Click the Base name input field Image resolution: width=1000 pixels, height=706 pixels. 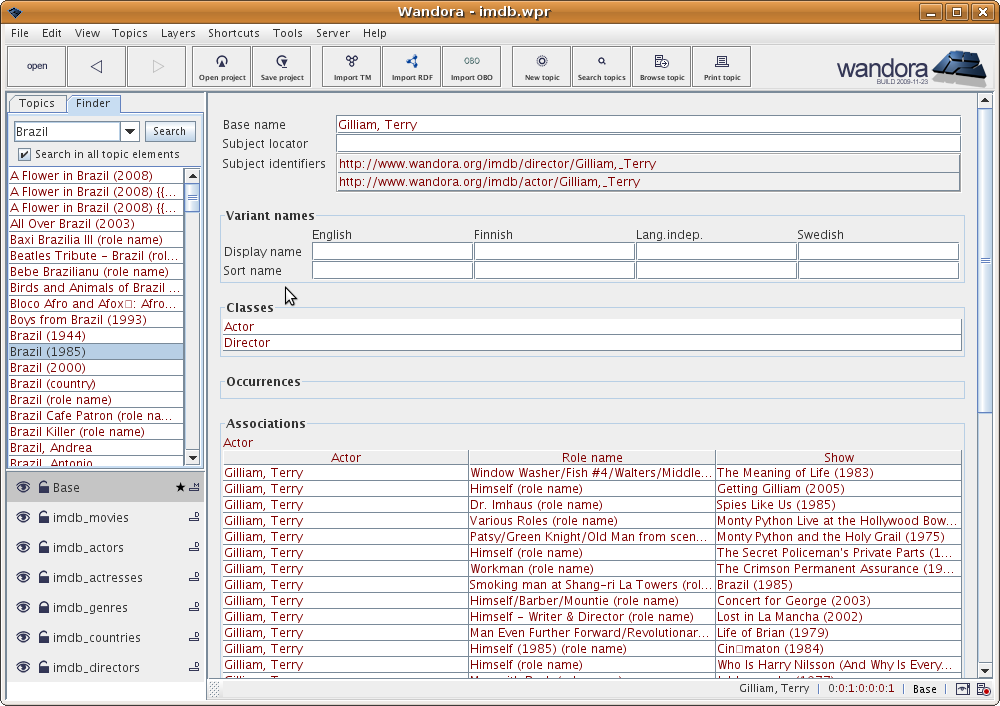[x=647, y=125]
